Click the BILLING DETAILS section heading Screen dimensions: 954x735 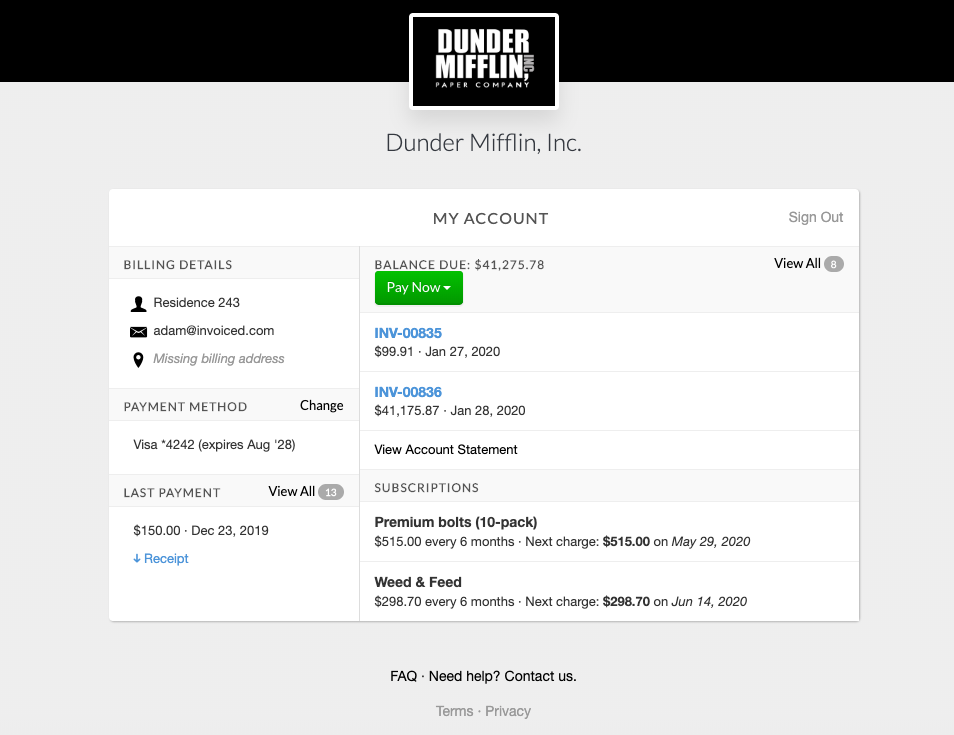pos(178,265)
